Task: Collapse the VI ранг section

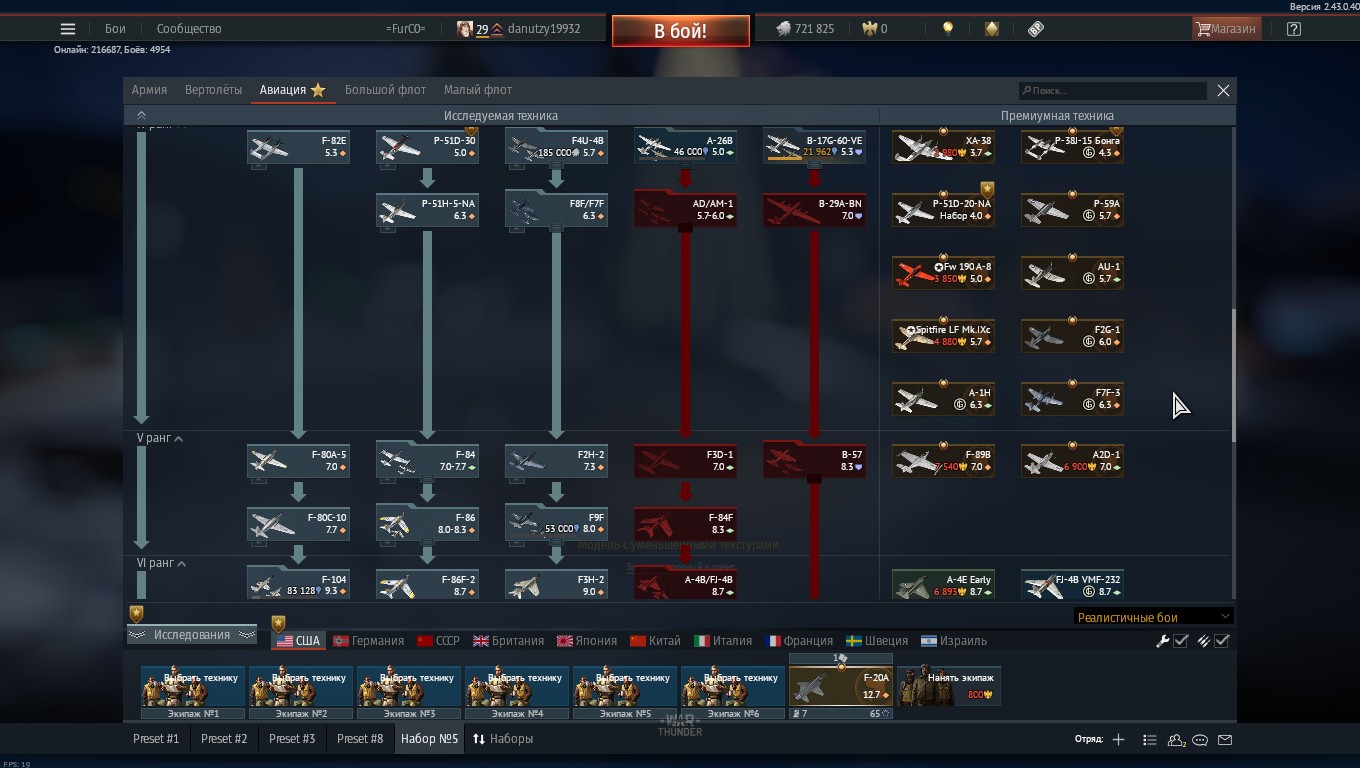Action: click(162, 563)
